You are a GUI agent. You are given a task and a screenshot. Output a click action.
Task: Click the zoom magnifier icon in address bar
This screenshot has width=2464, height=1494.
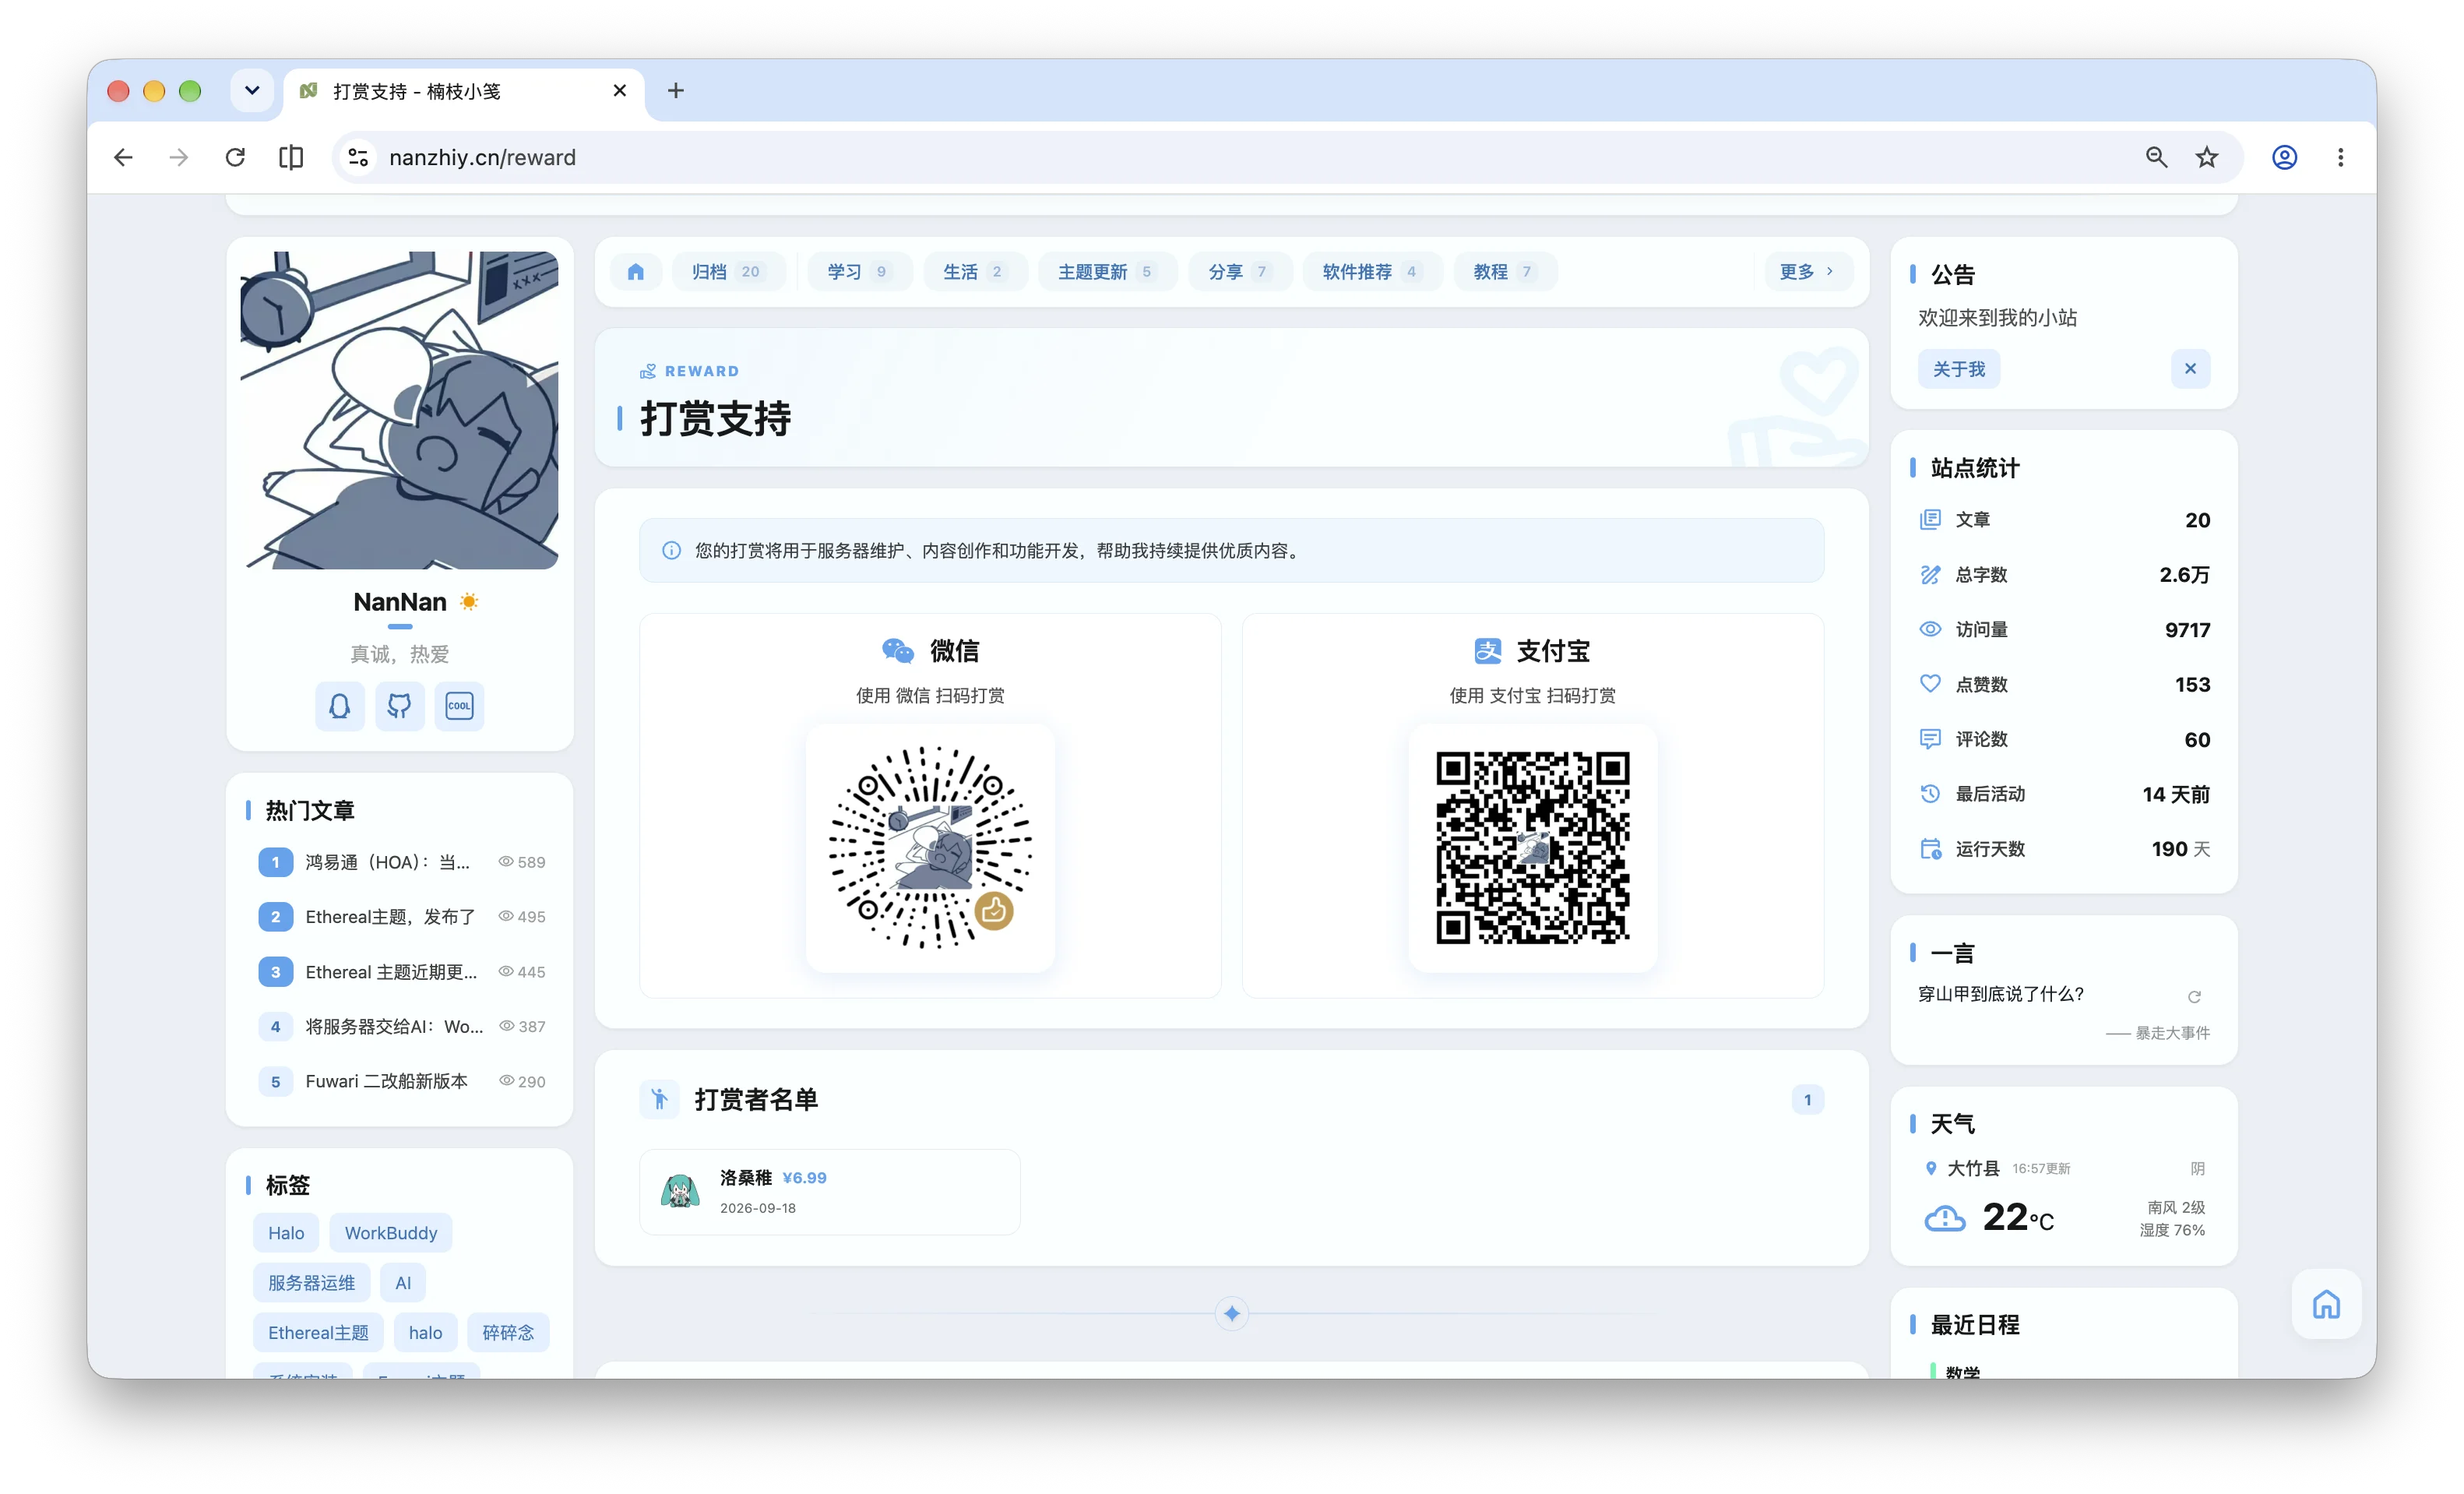click(2156, 157)
